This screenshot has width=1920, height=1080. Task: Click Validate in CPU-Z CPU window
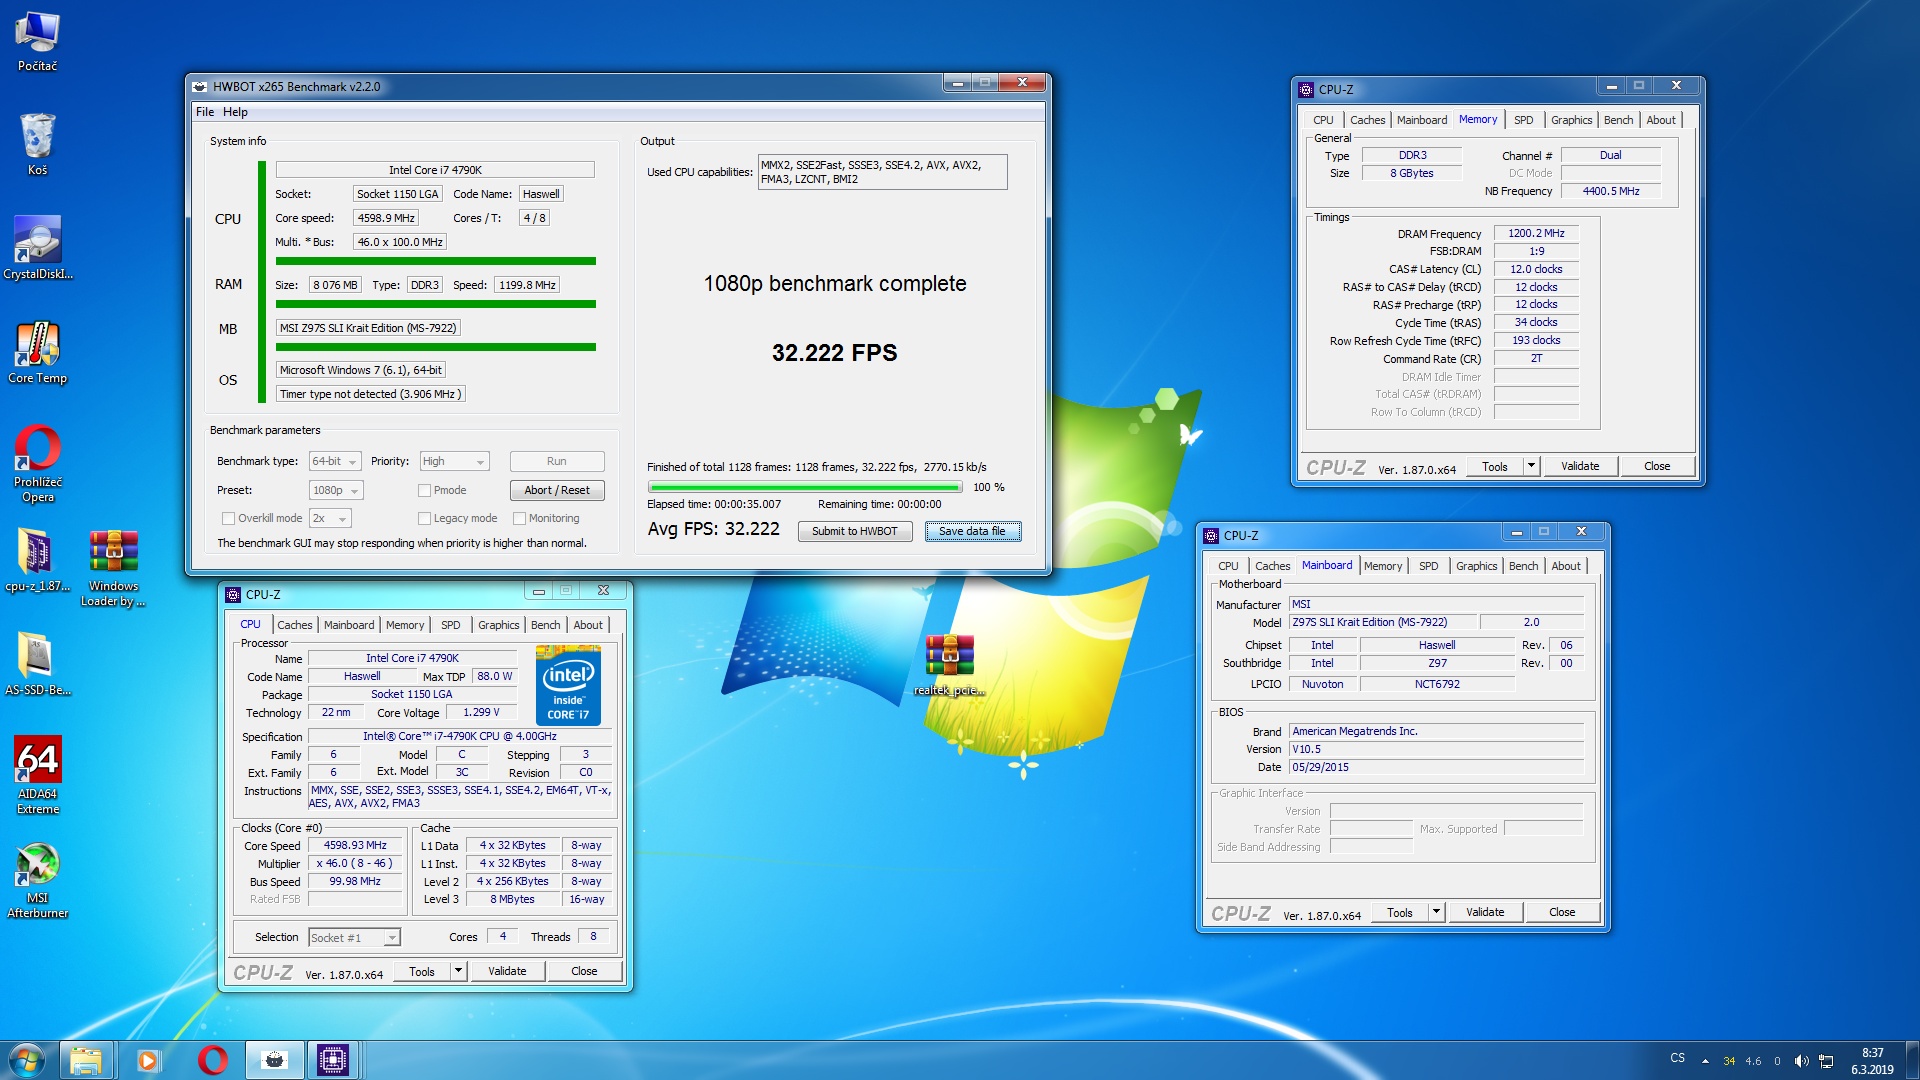[507, 971]
